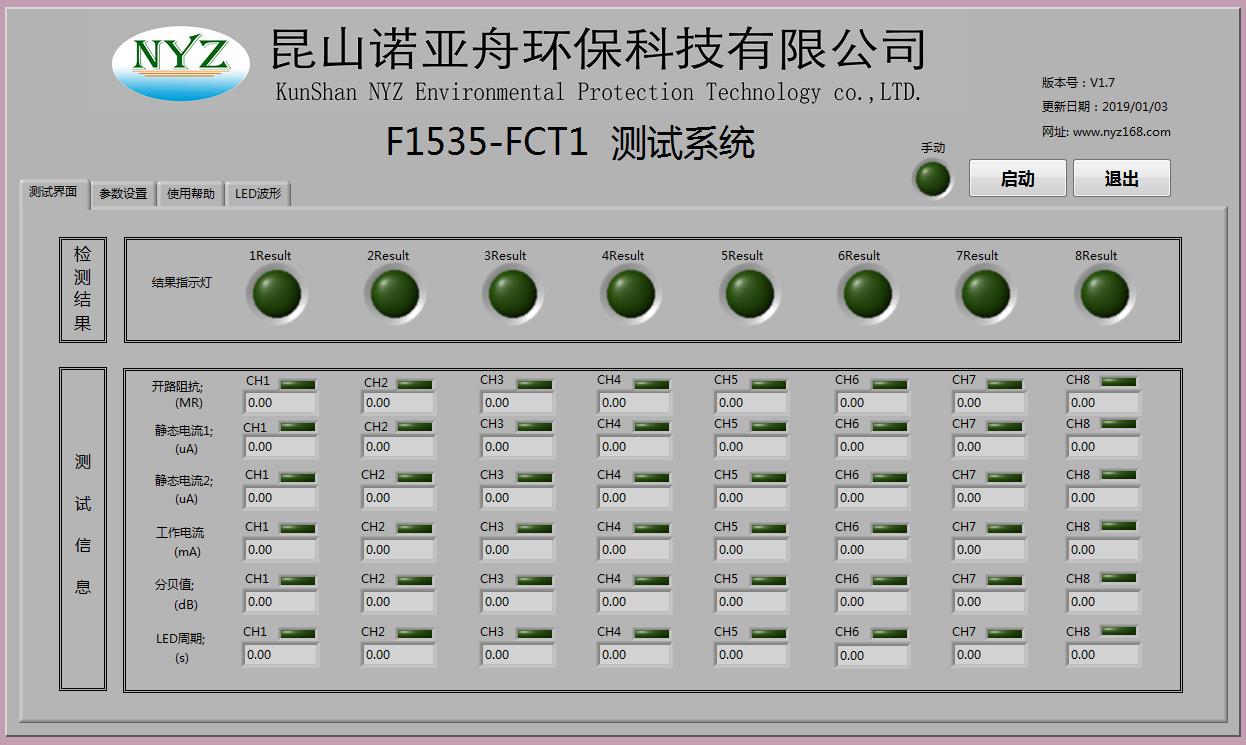Click the 分贝值 (dB) row label
The image size is (1246, 745).
click(x=176, y=594)
